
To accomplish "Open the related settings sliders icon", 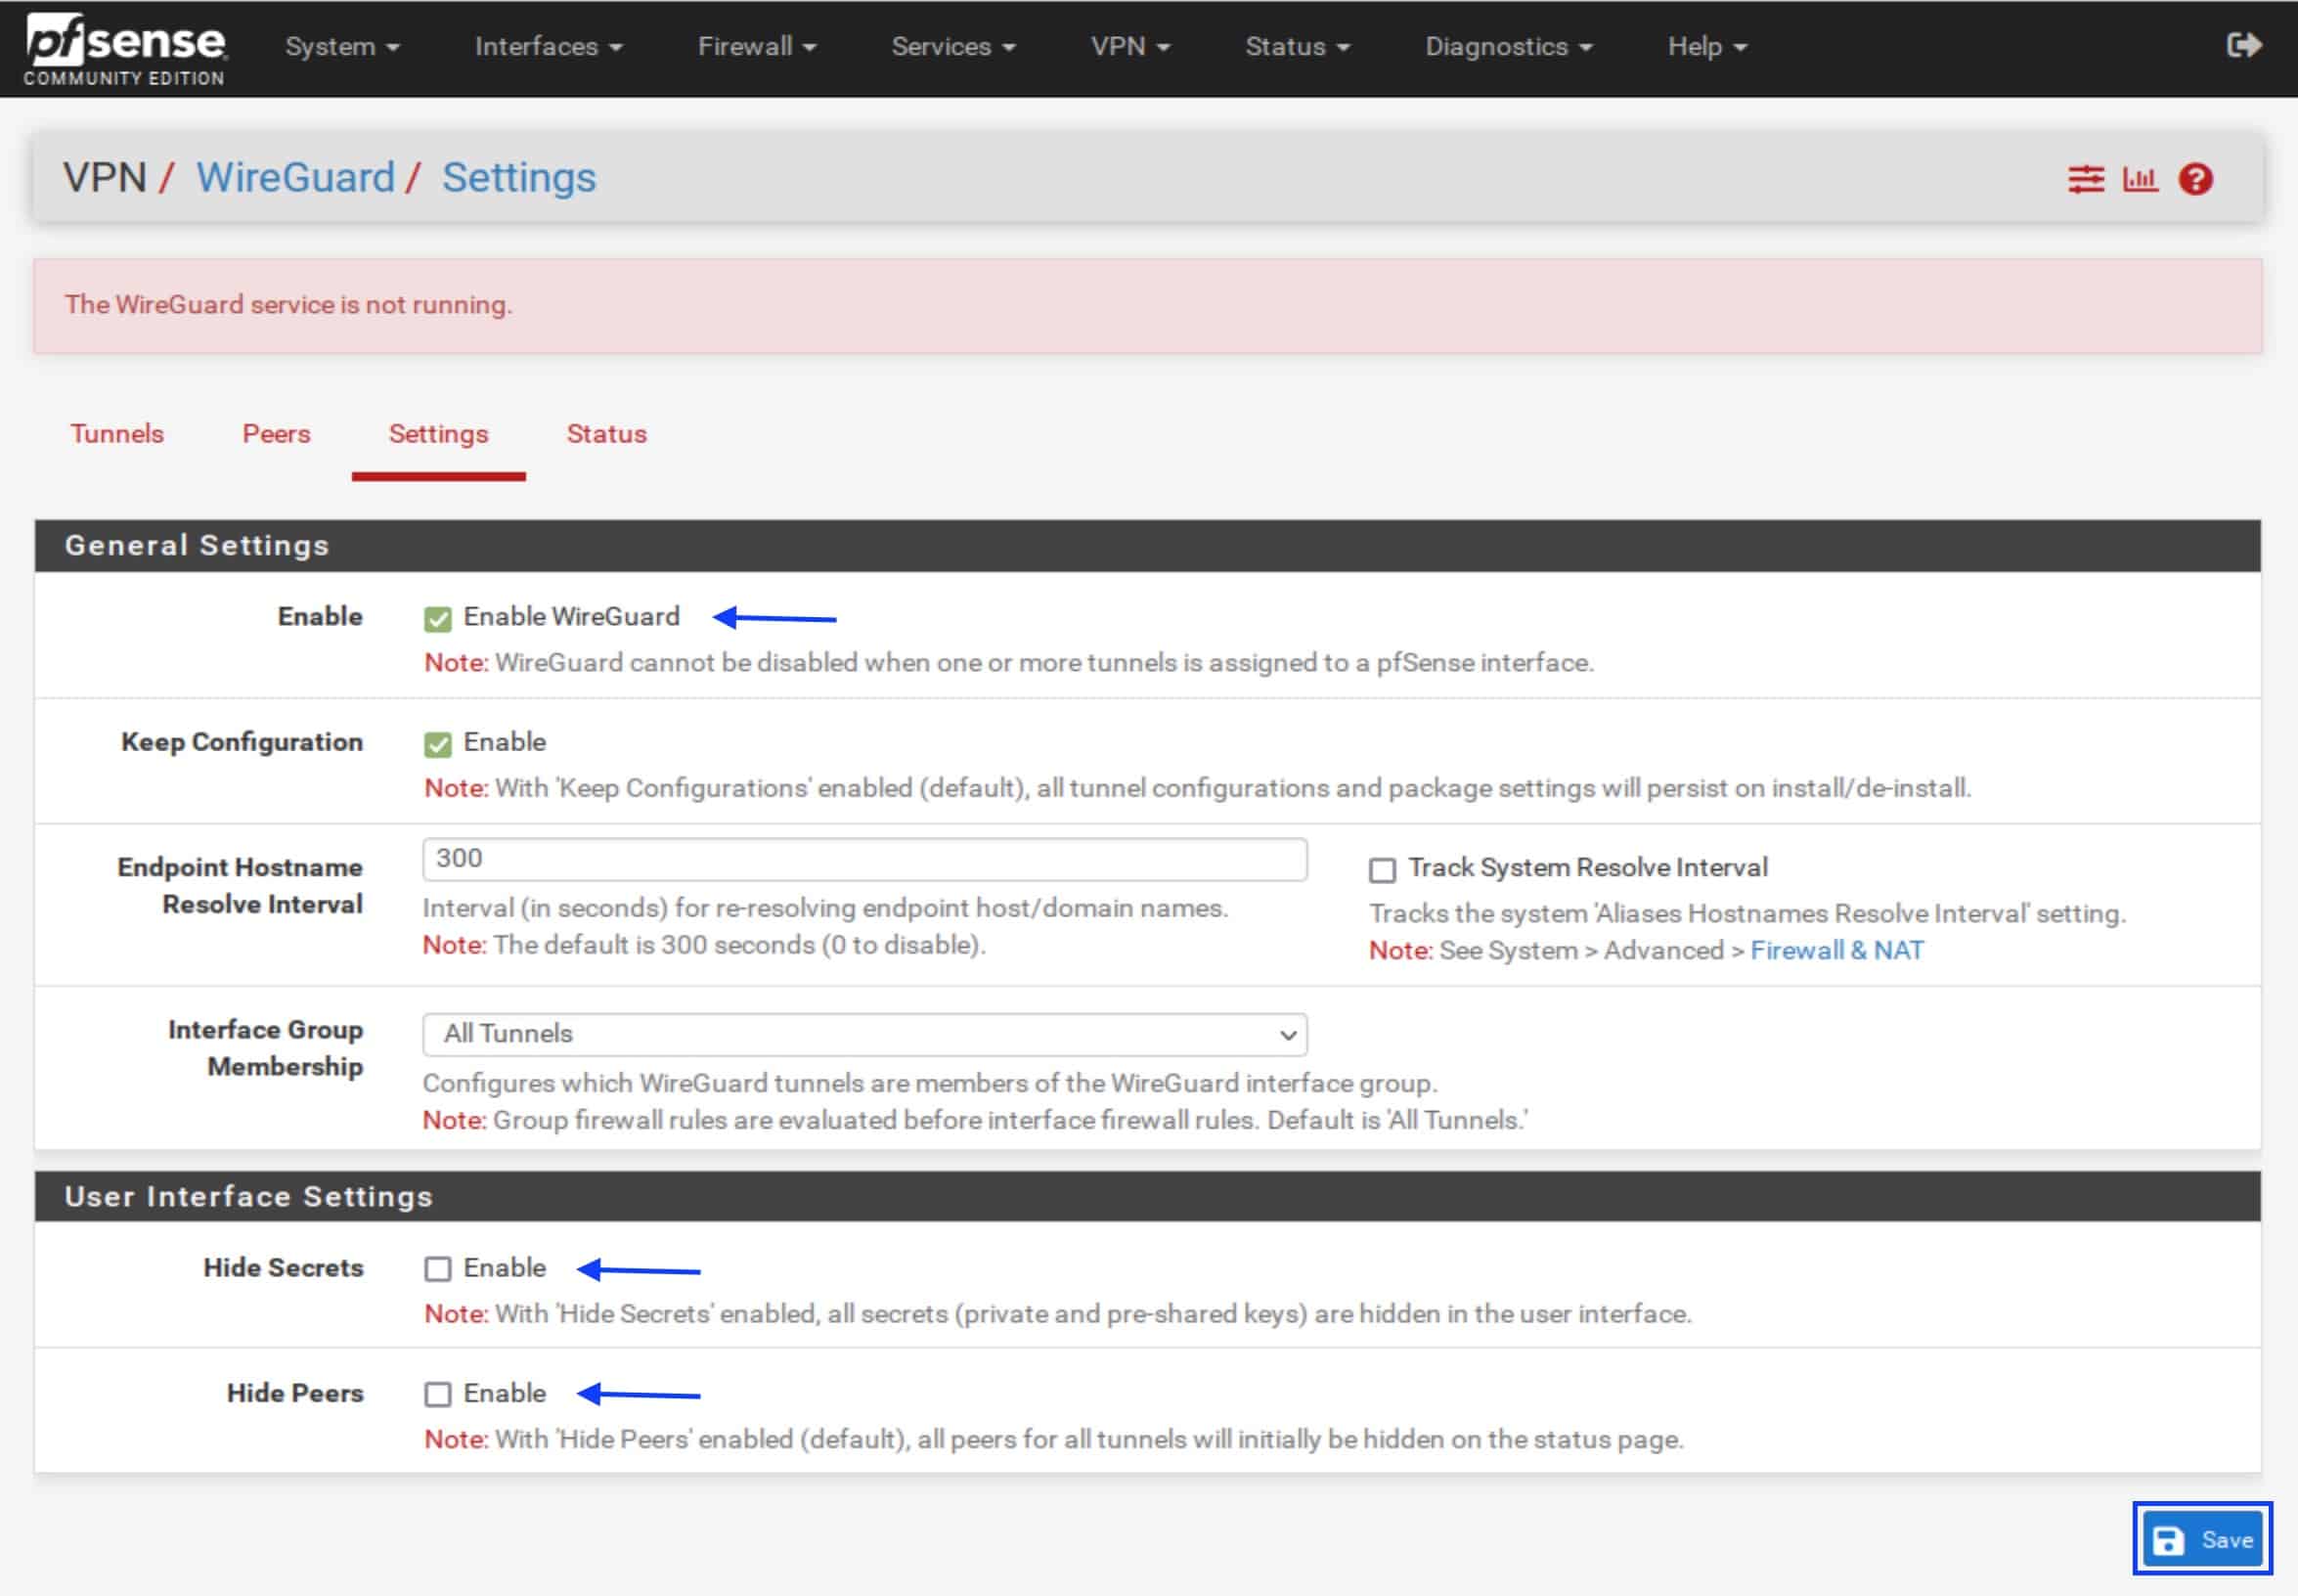I will click(2086, 179).
